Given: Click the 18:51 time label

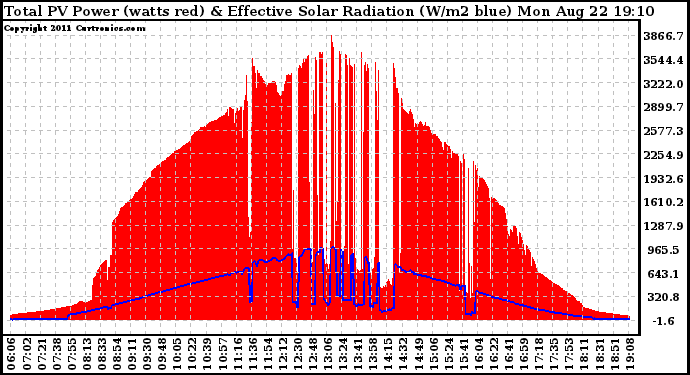Looking at the screenshot, I should 614,354.
